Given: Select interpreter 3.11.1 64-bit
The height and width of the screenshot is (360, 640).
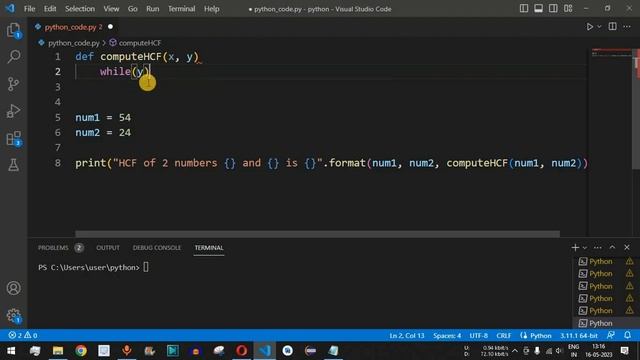Looking at the screenshot, I should click(x=578, y=336).
